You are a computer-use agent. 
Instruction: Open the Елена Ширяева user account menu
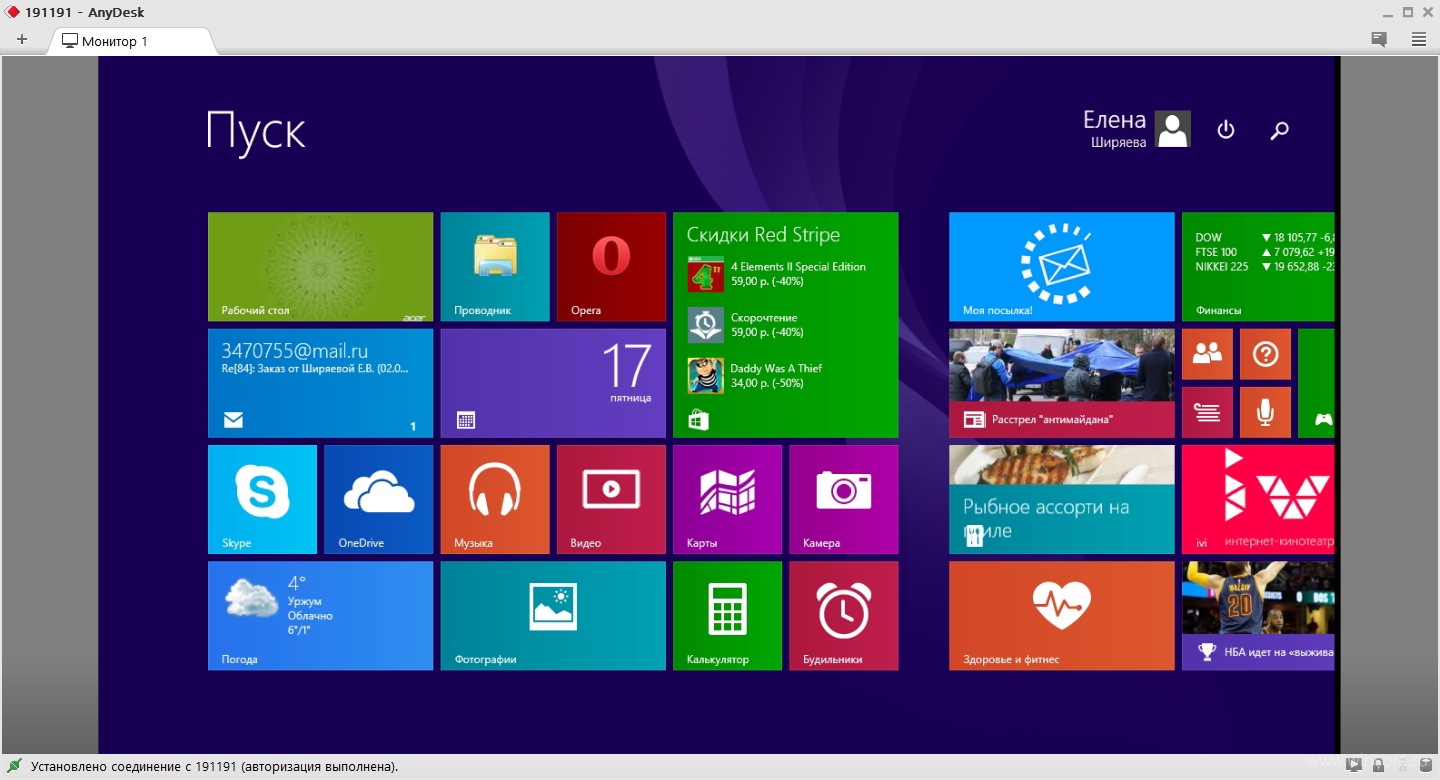1136,129
